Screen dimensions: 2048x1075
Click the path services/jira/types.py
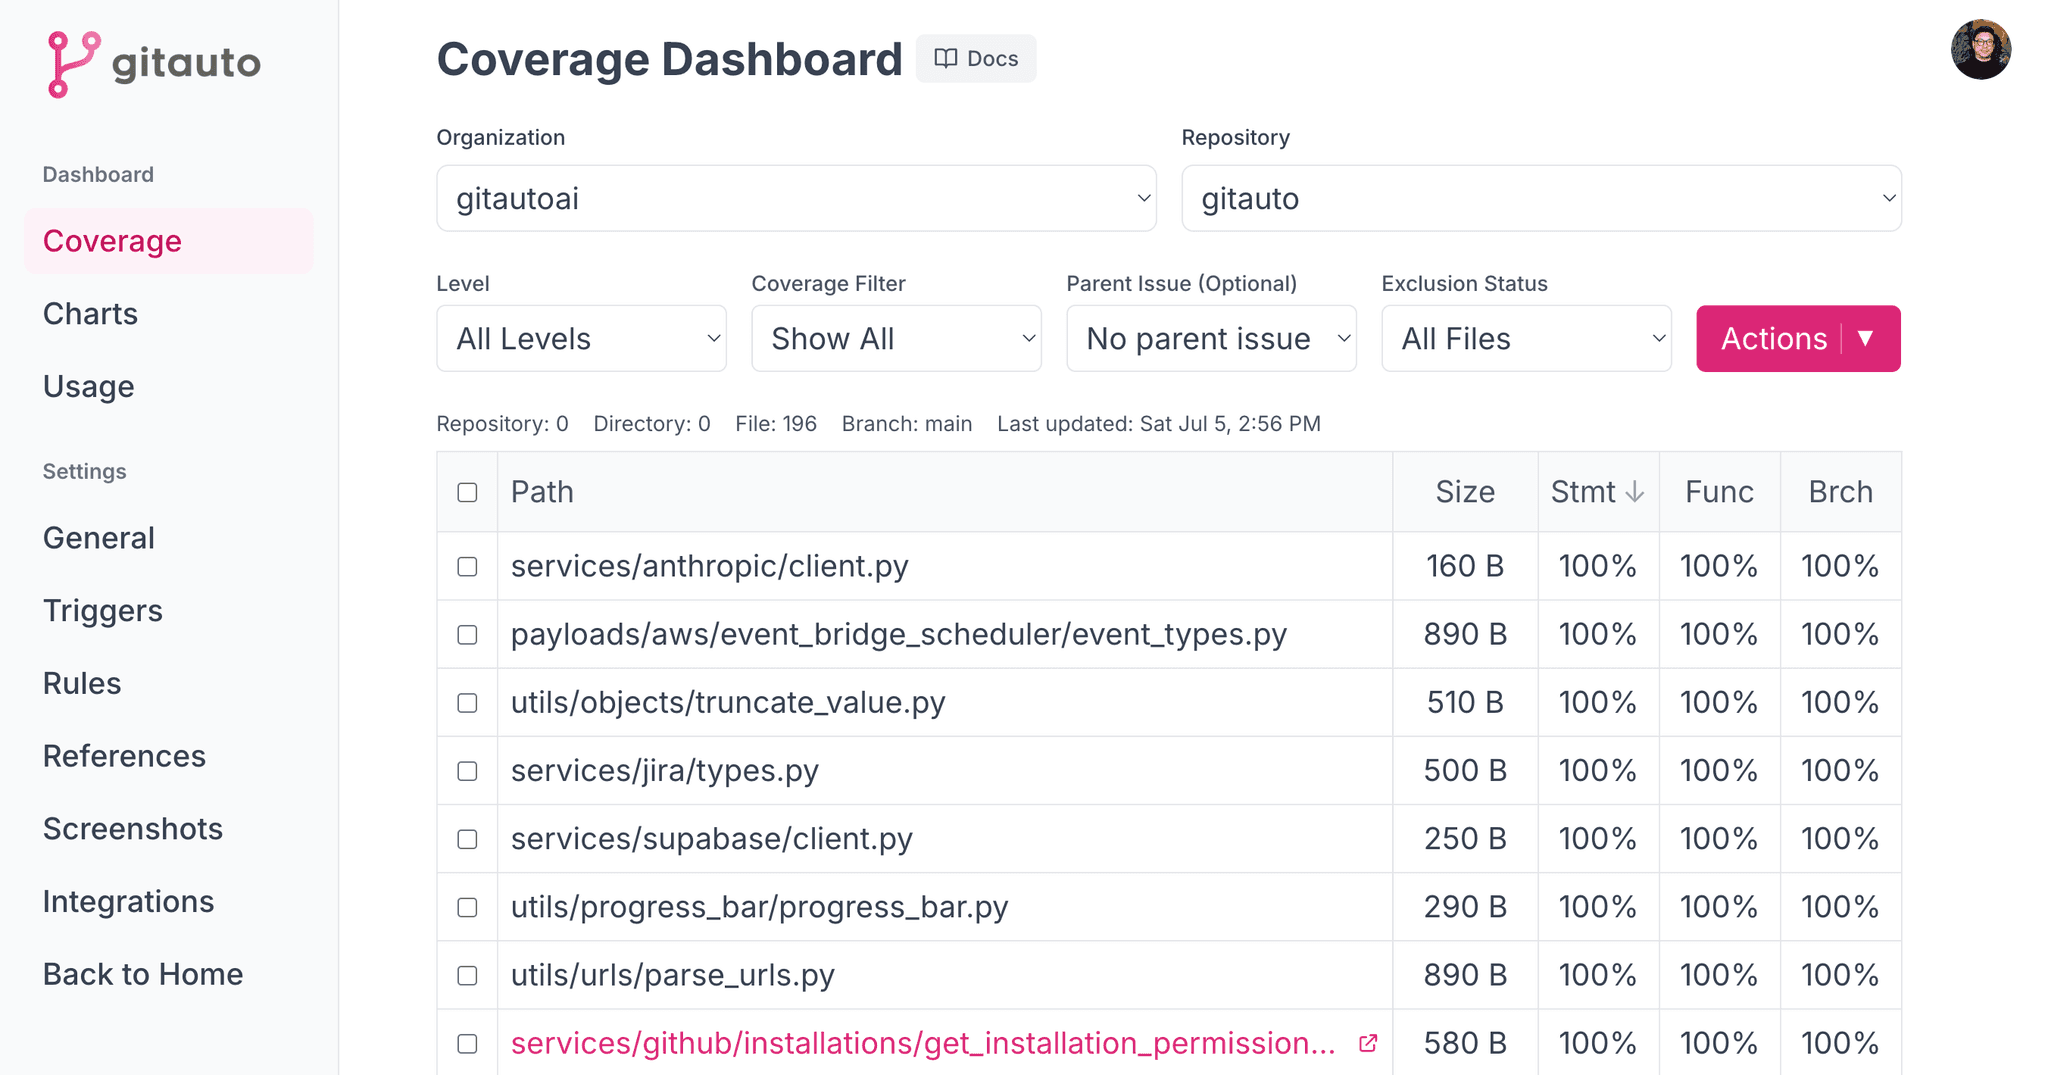coord(665,770)
